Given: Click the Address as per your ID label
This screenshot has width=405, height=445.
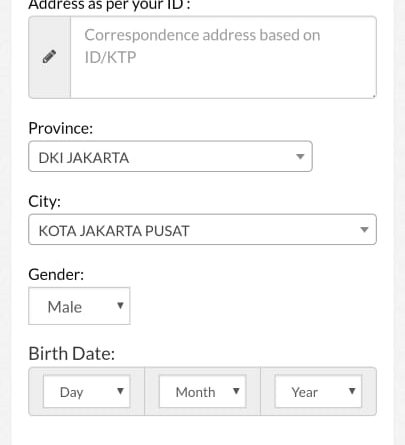Looking at the screenshot, I should [109, 5].
